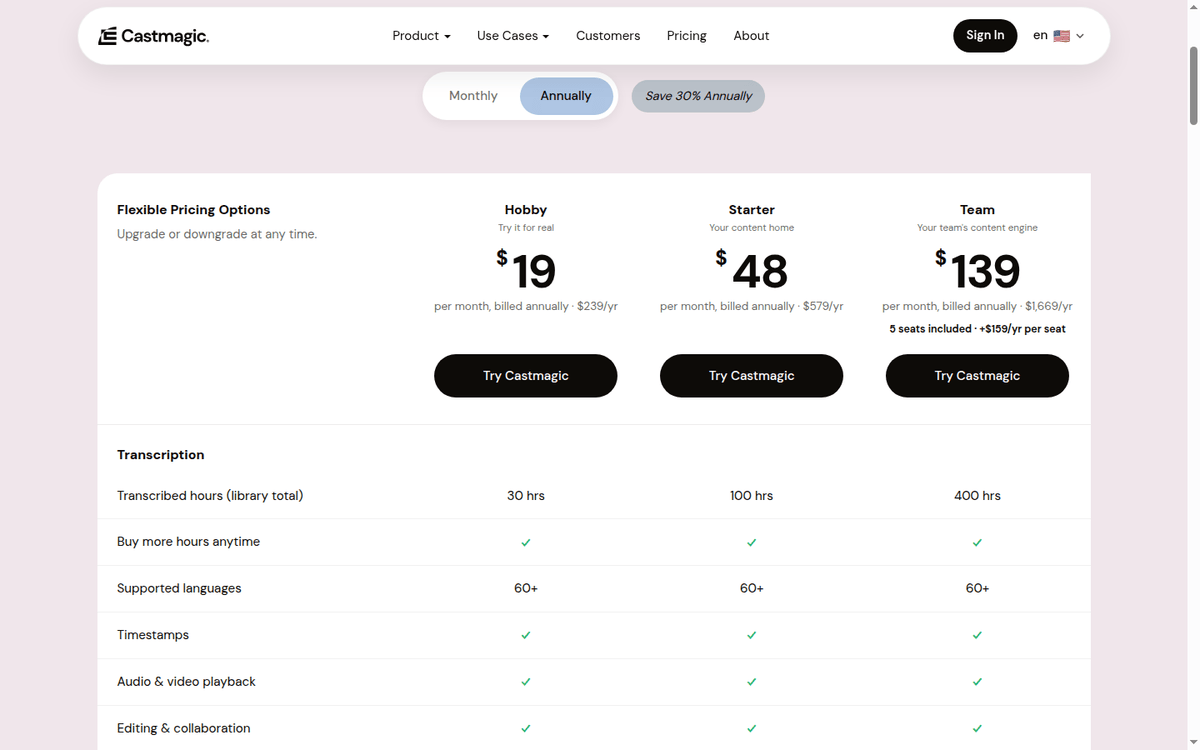Click the Starter checkmark in Timestamps row

[752, 635]
